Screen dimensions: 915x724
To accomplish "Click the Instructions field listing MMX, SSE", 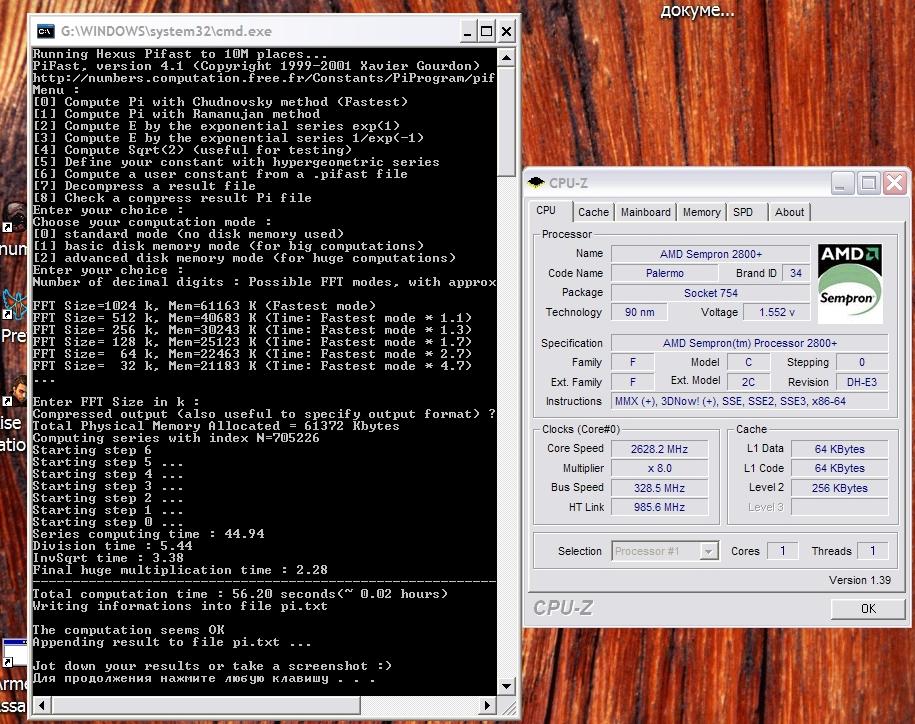I will (x=749, y=401).
